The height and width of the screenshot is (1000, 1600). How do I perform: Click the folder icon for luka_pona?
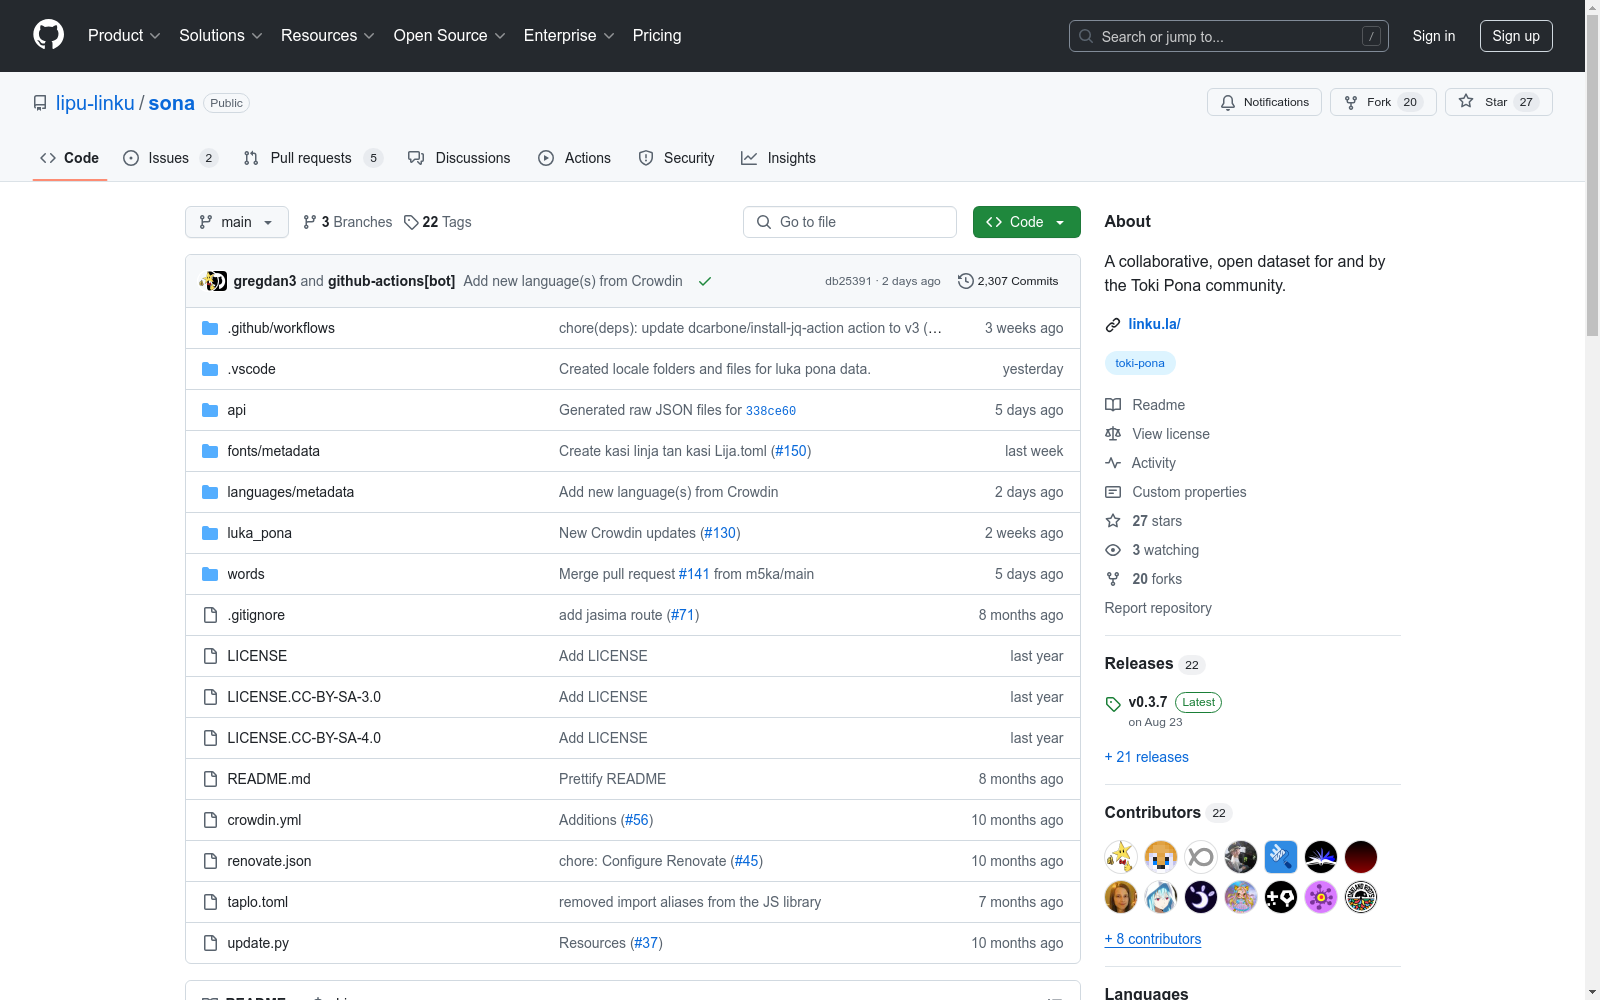210,533
